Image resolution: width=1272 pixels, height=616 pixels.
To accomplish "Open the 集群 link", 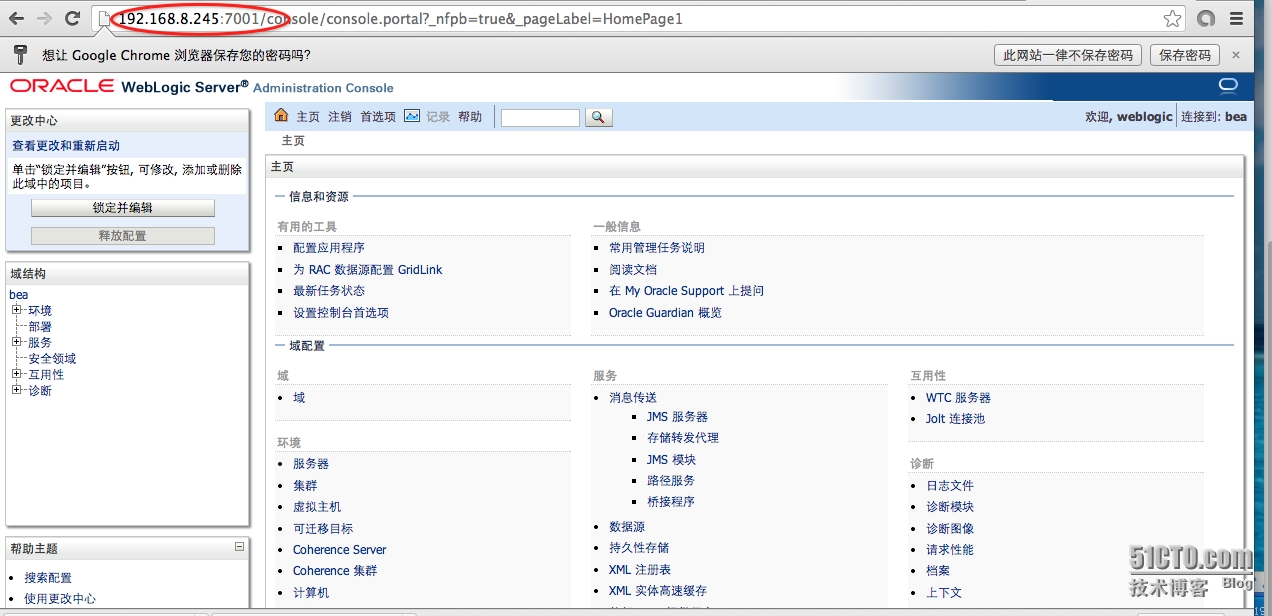I will pyautogui.click(x=305, y=486).
